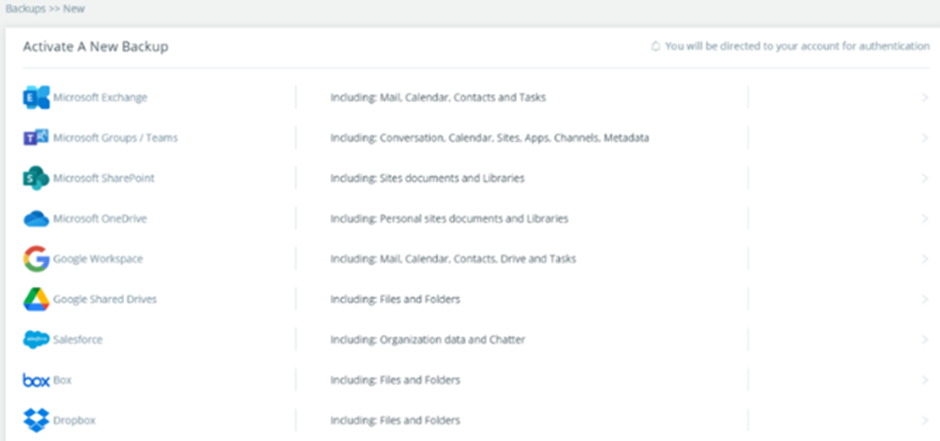Go to Backups in the breadcrumb
The height and width of the screenshot is (441, 940).
[26, 9]
